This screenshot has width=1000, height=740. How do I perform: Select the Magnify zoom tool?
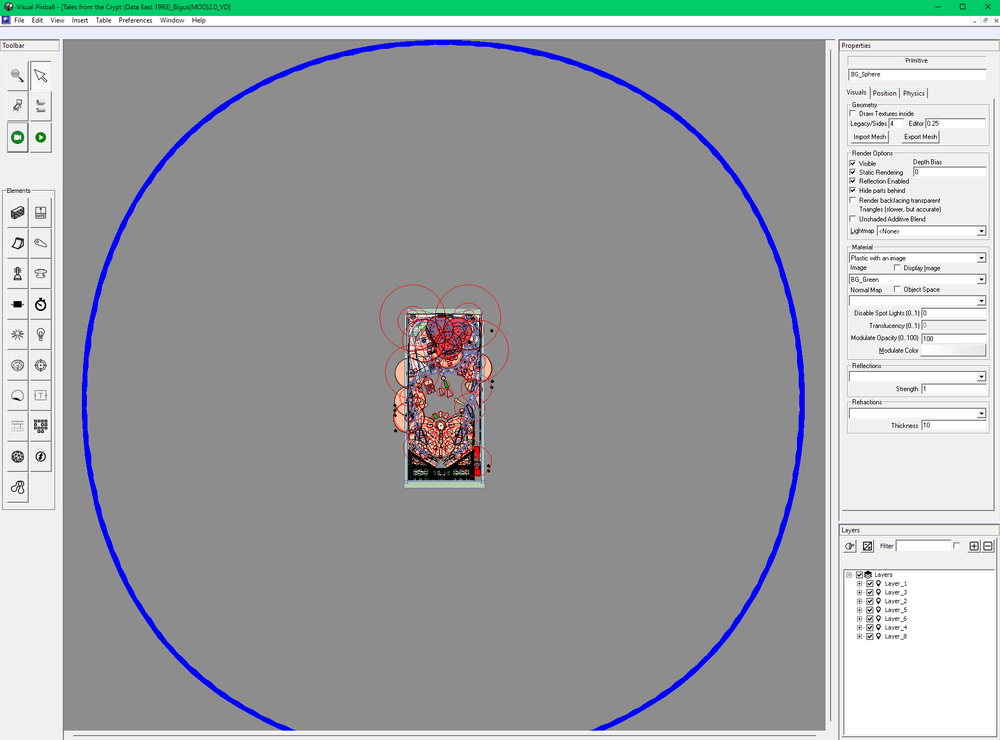pos(17,76)
